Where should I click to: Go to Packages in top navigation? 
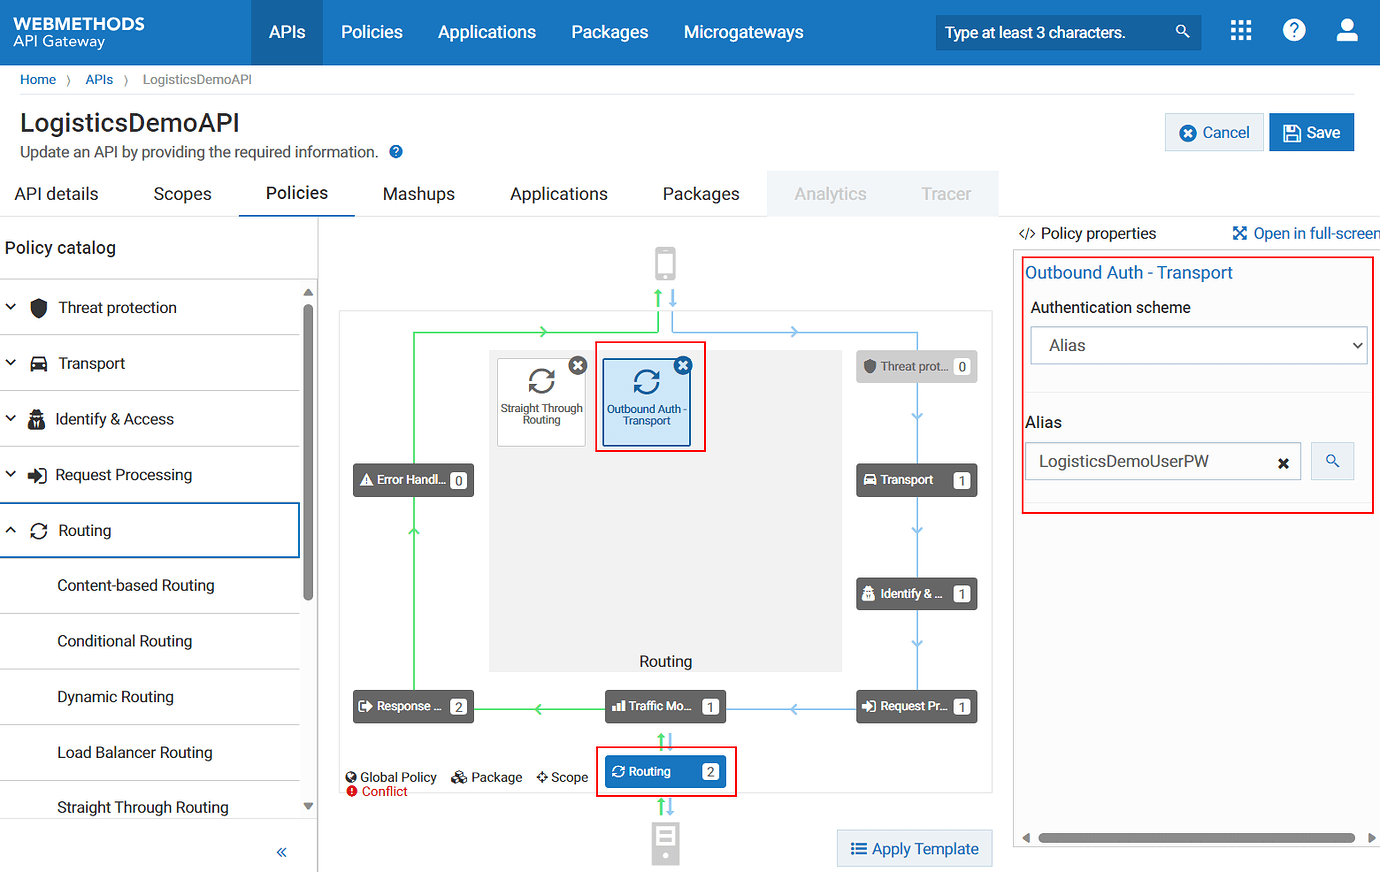point(610,32)
